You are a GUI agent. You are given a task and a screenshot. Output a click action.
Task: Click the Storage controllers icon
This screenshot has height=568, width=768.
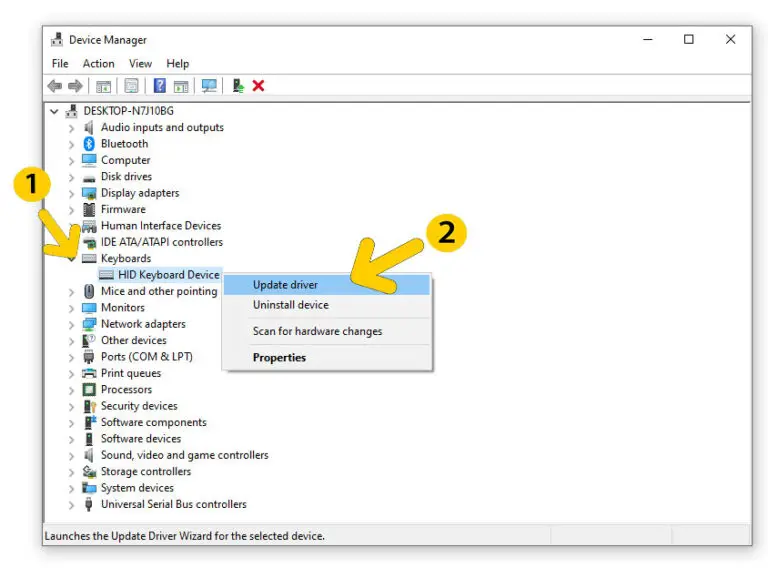click(x=89, y=472)
